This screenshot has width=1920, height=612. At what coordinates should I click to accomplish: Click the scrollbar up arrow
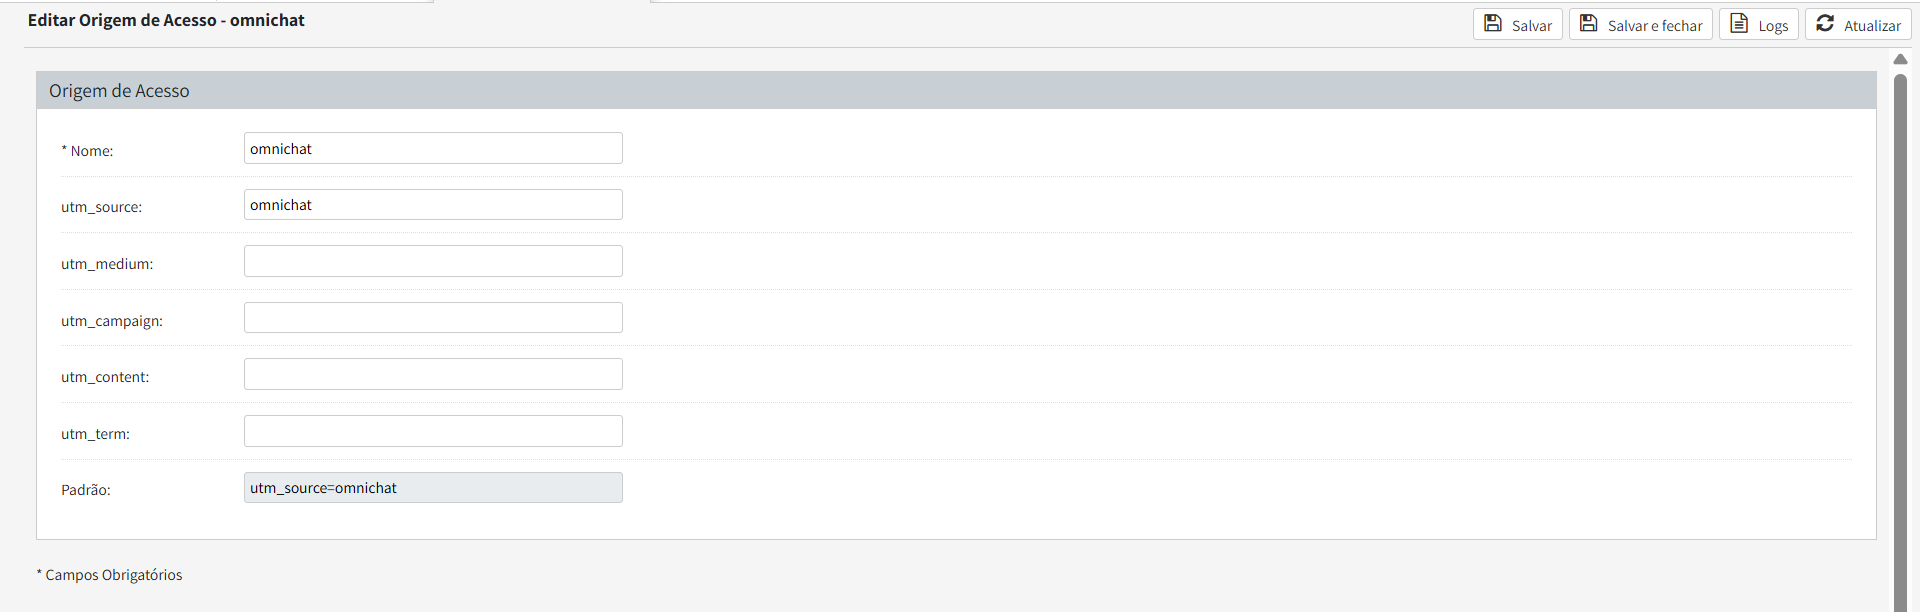[1900, 59]
